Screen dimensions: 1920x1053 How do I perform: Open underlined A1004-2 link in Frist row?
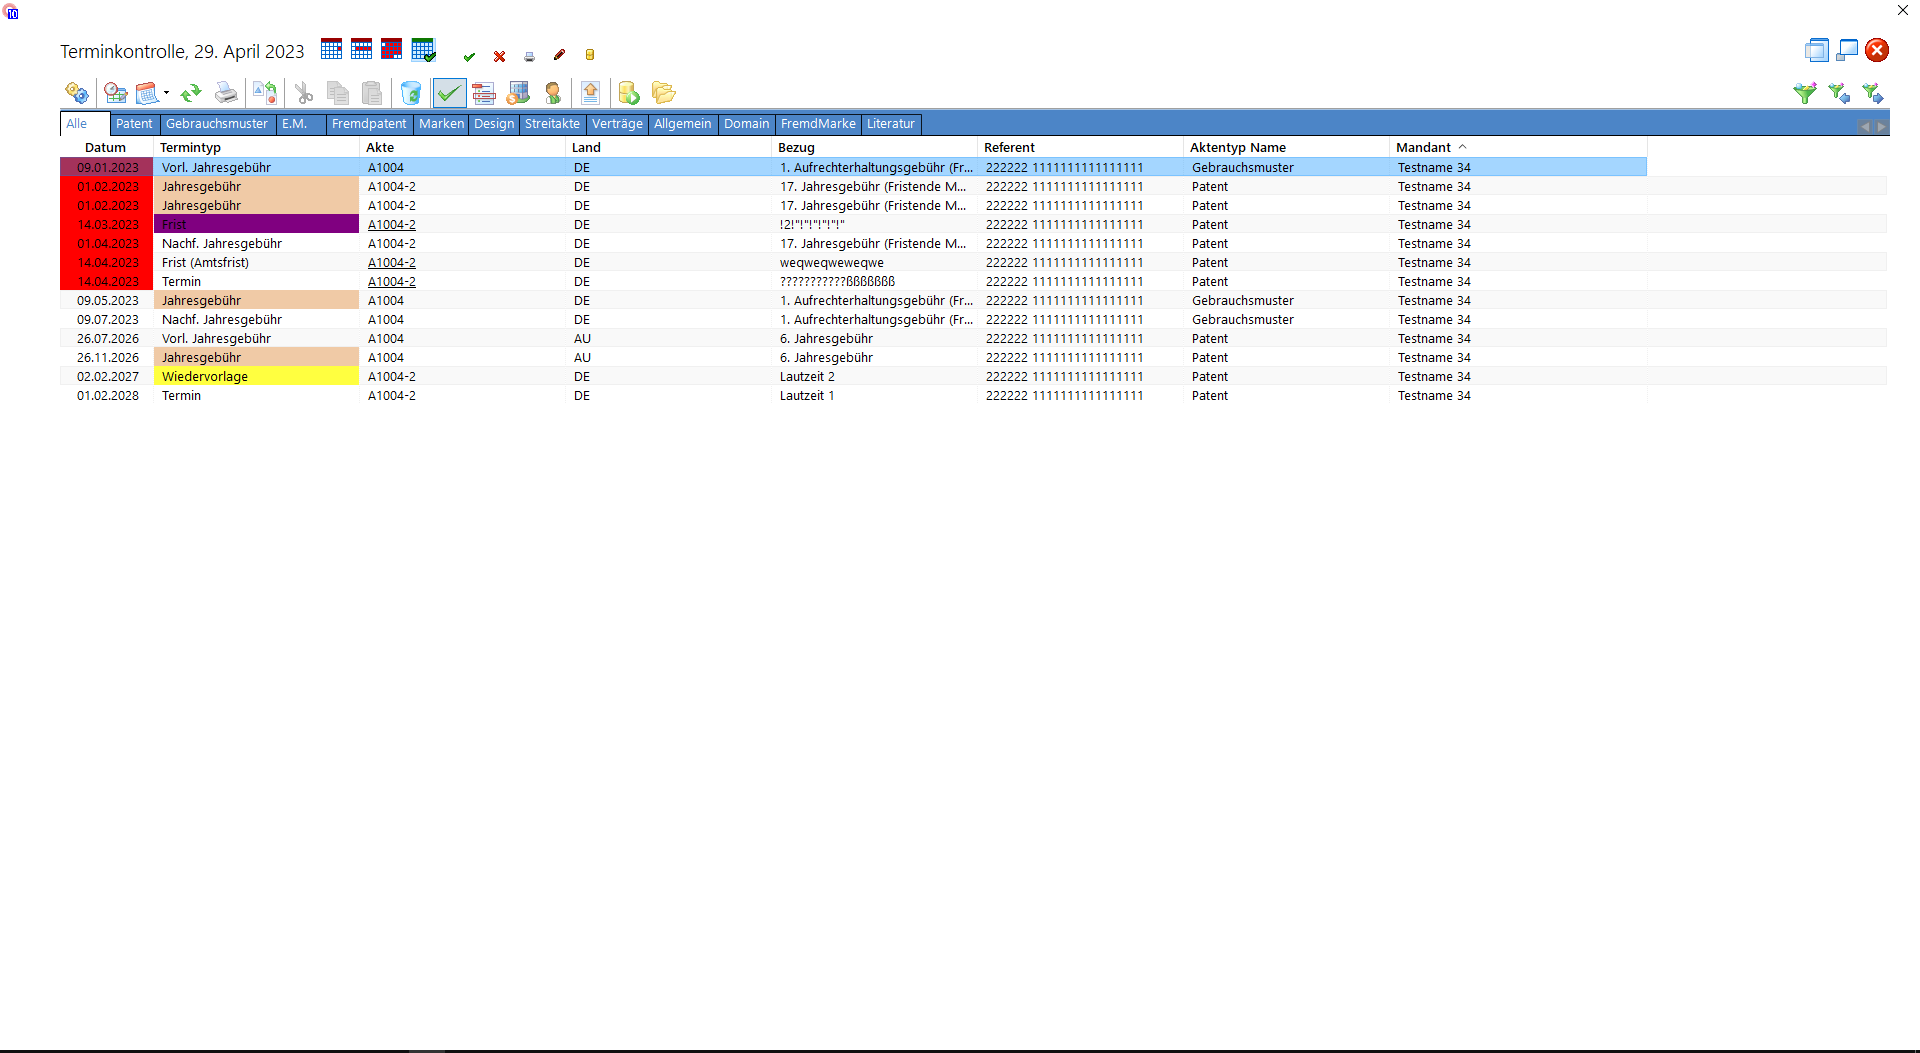[x=392, y=225]
